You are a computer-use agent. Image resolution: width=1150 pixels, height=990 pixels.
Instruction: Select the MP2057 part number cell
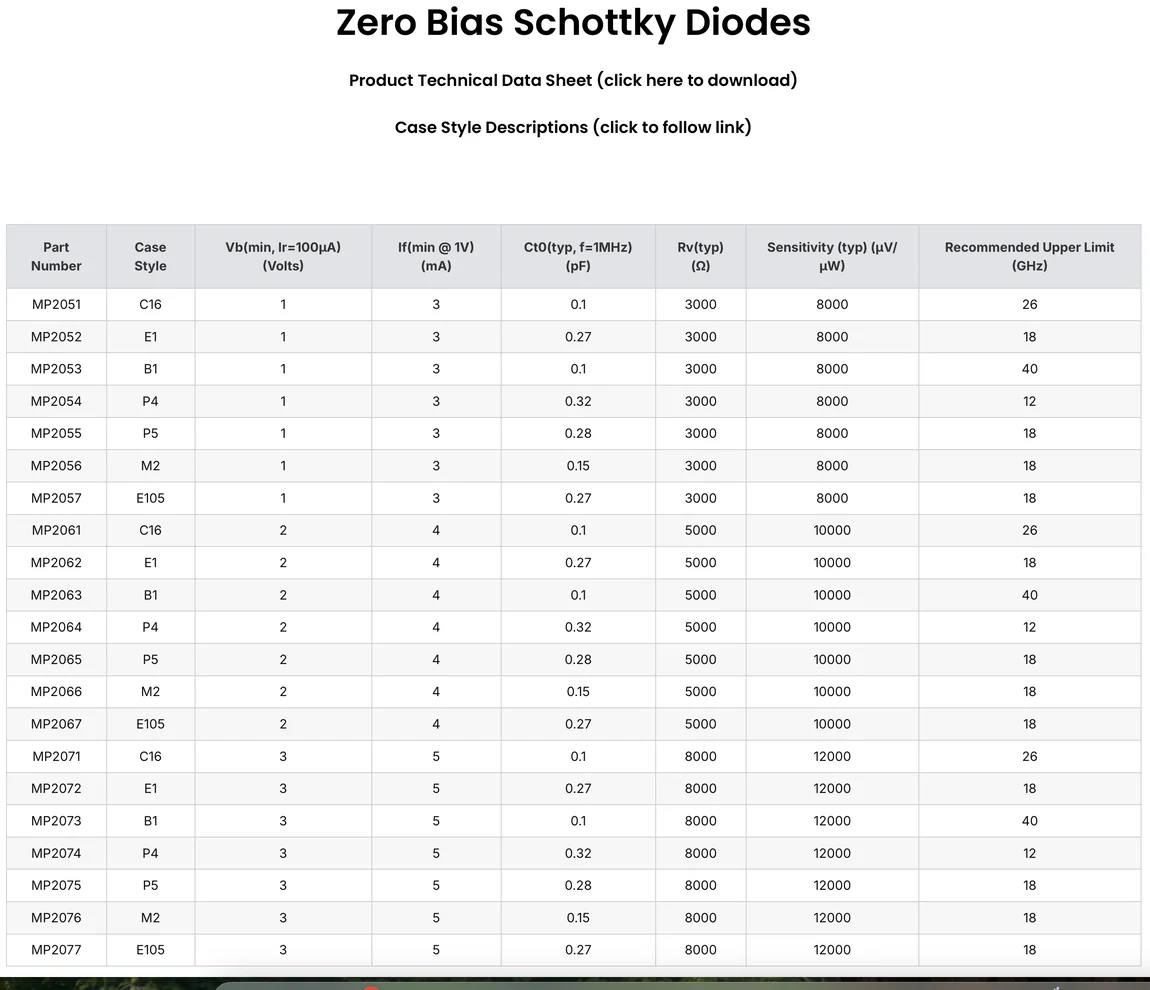pos(56,498)
